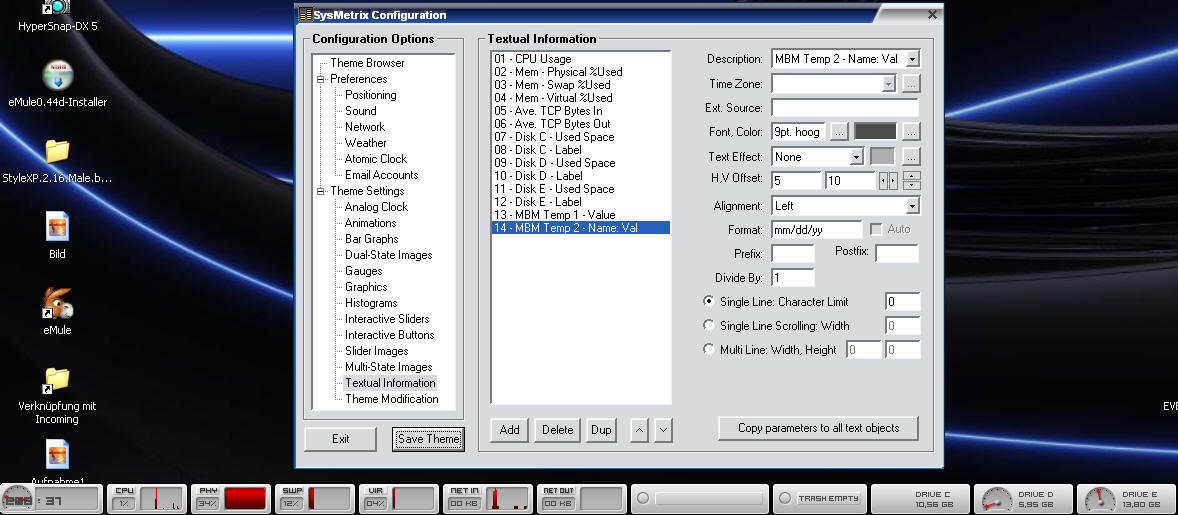Select Single Line: Character Limit radio
1178x515 pixels.
[x=708, y=301]
